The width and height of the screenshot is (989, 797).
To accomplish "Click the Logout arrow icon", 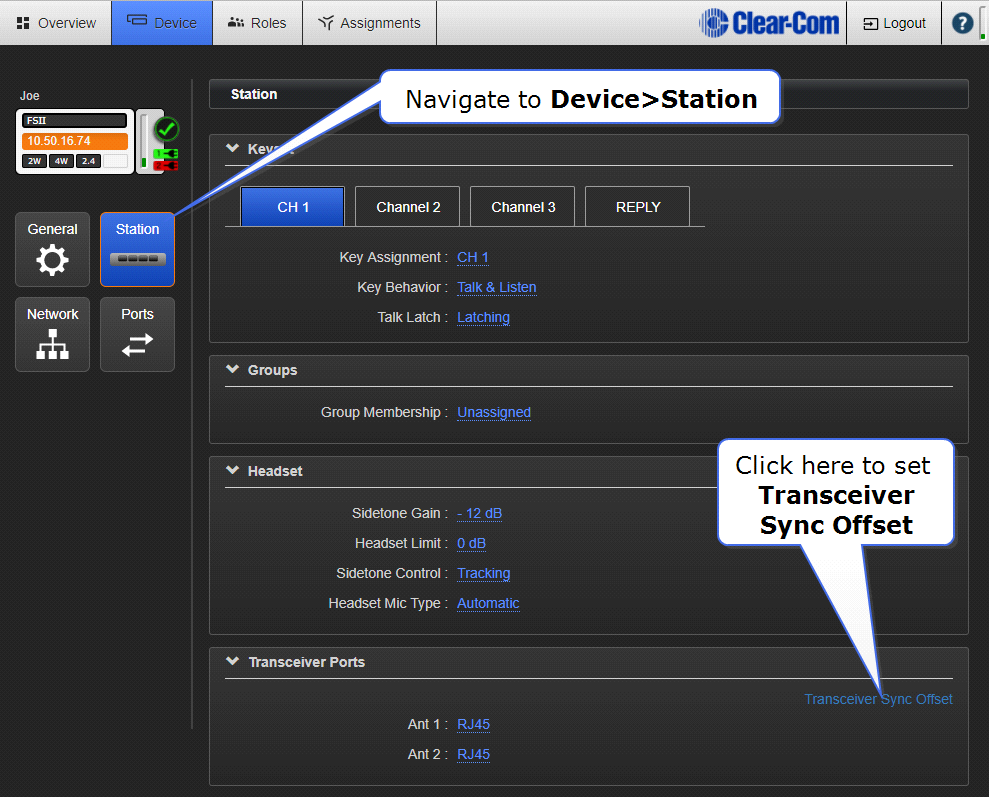I will [x=870, y=24].
